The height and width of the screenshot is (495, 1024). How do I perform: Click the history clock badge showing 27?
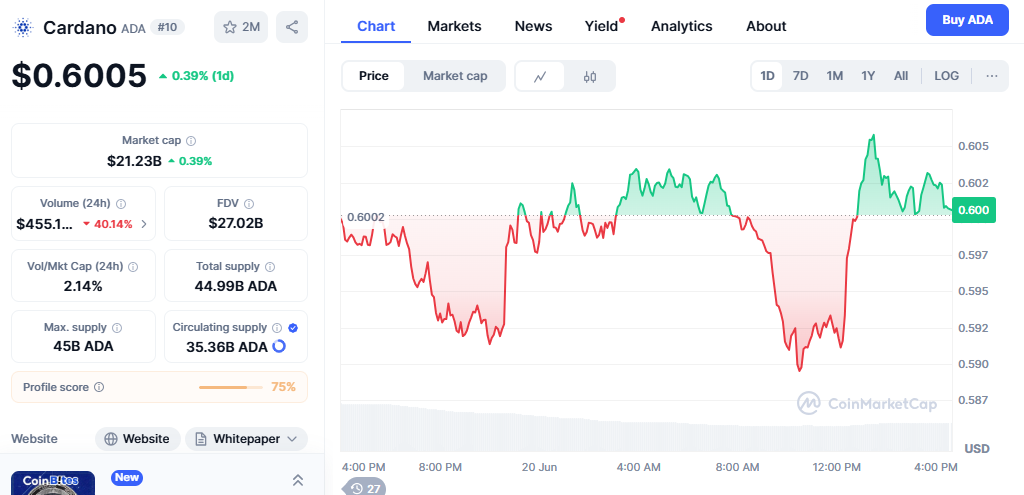pos(364,488)
